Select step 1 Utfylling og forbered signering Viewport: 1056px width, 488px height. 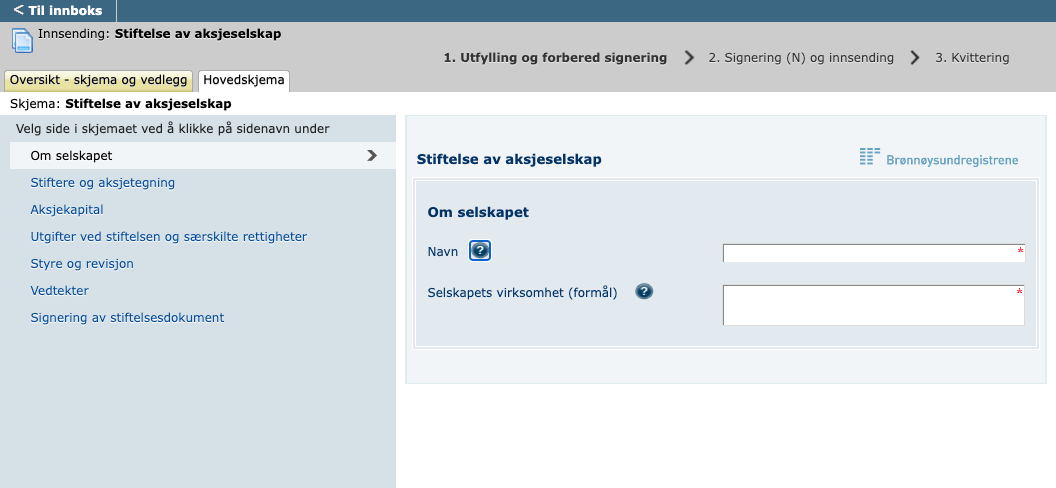pyautogui.click(x=555, y=58)
